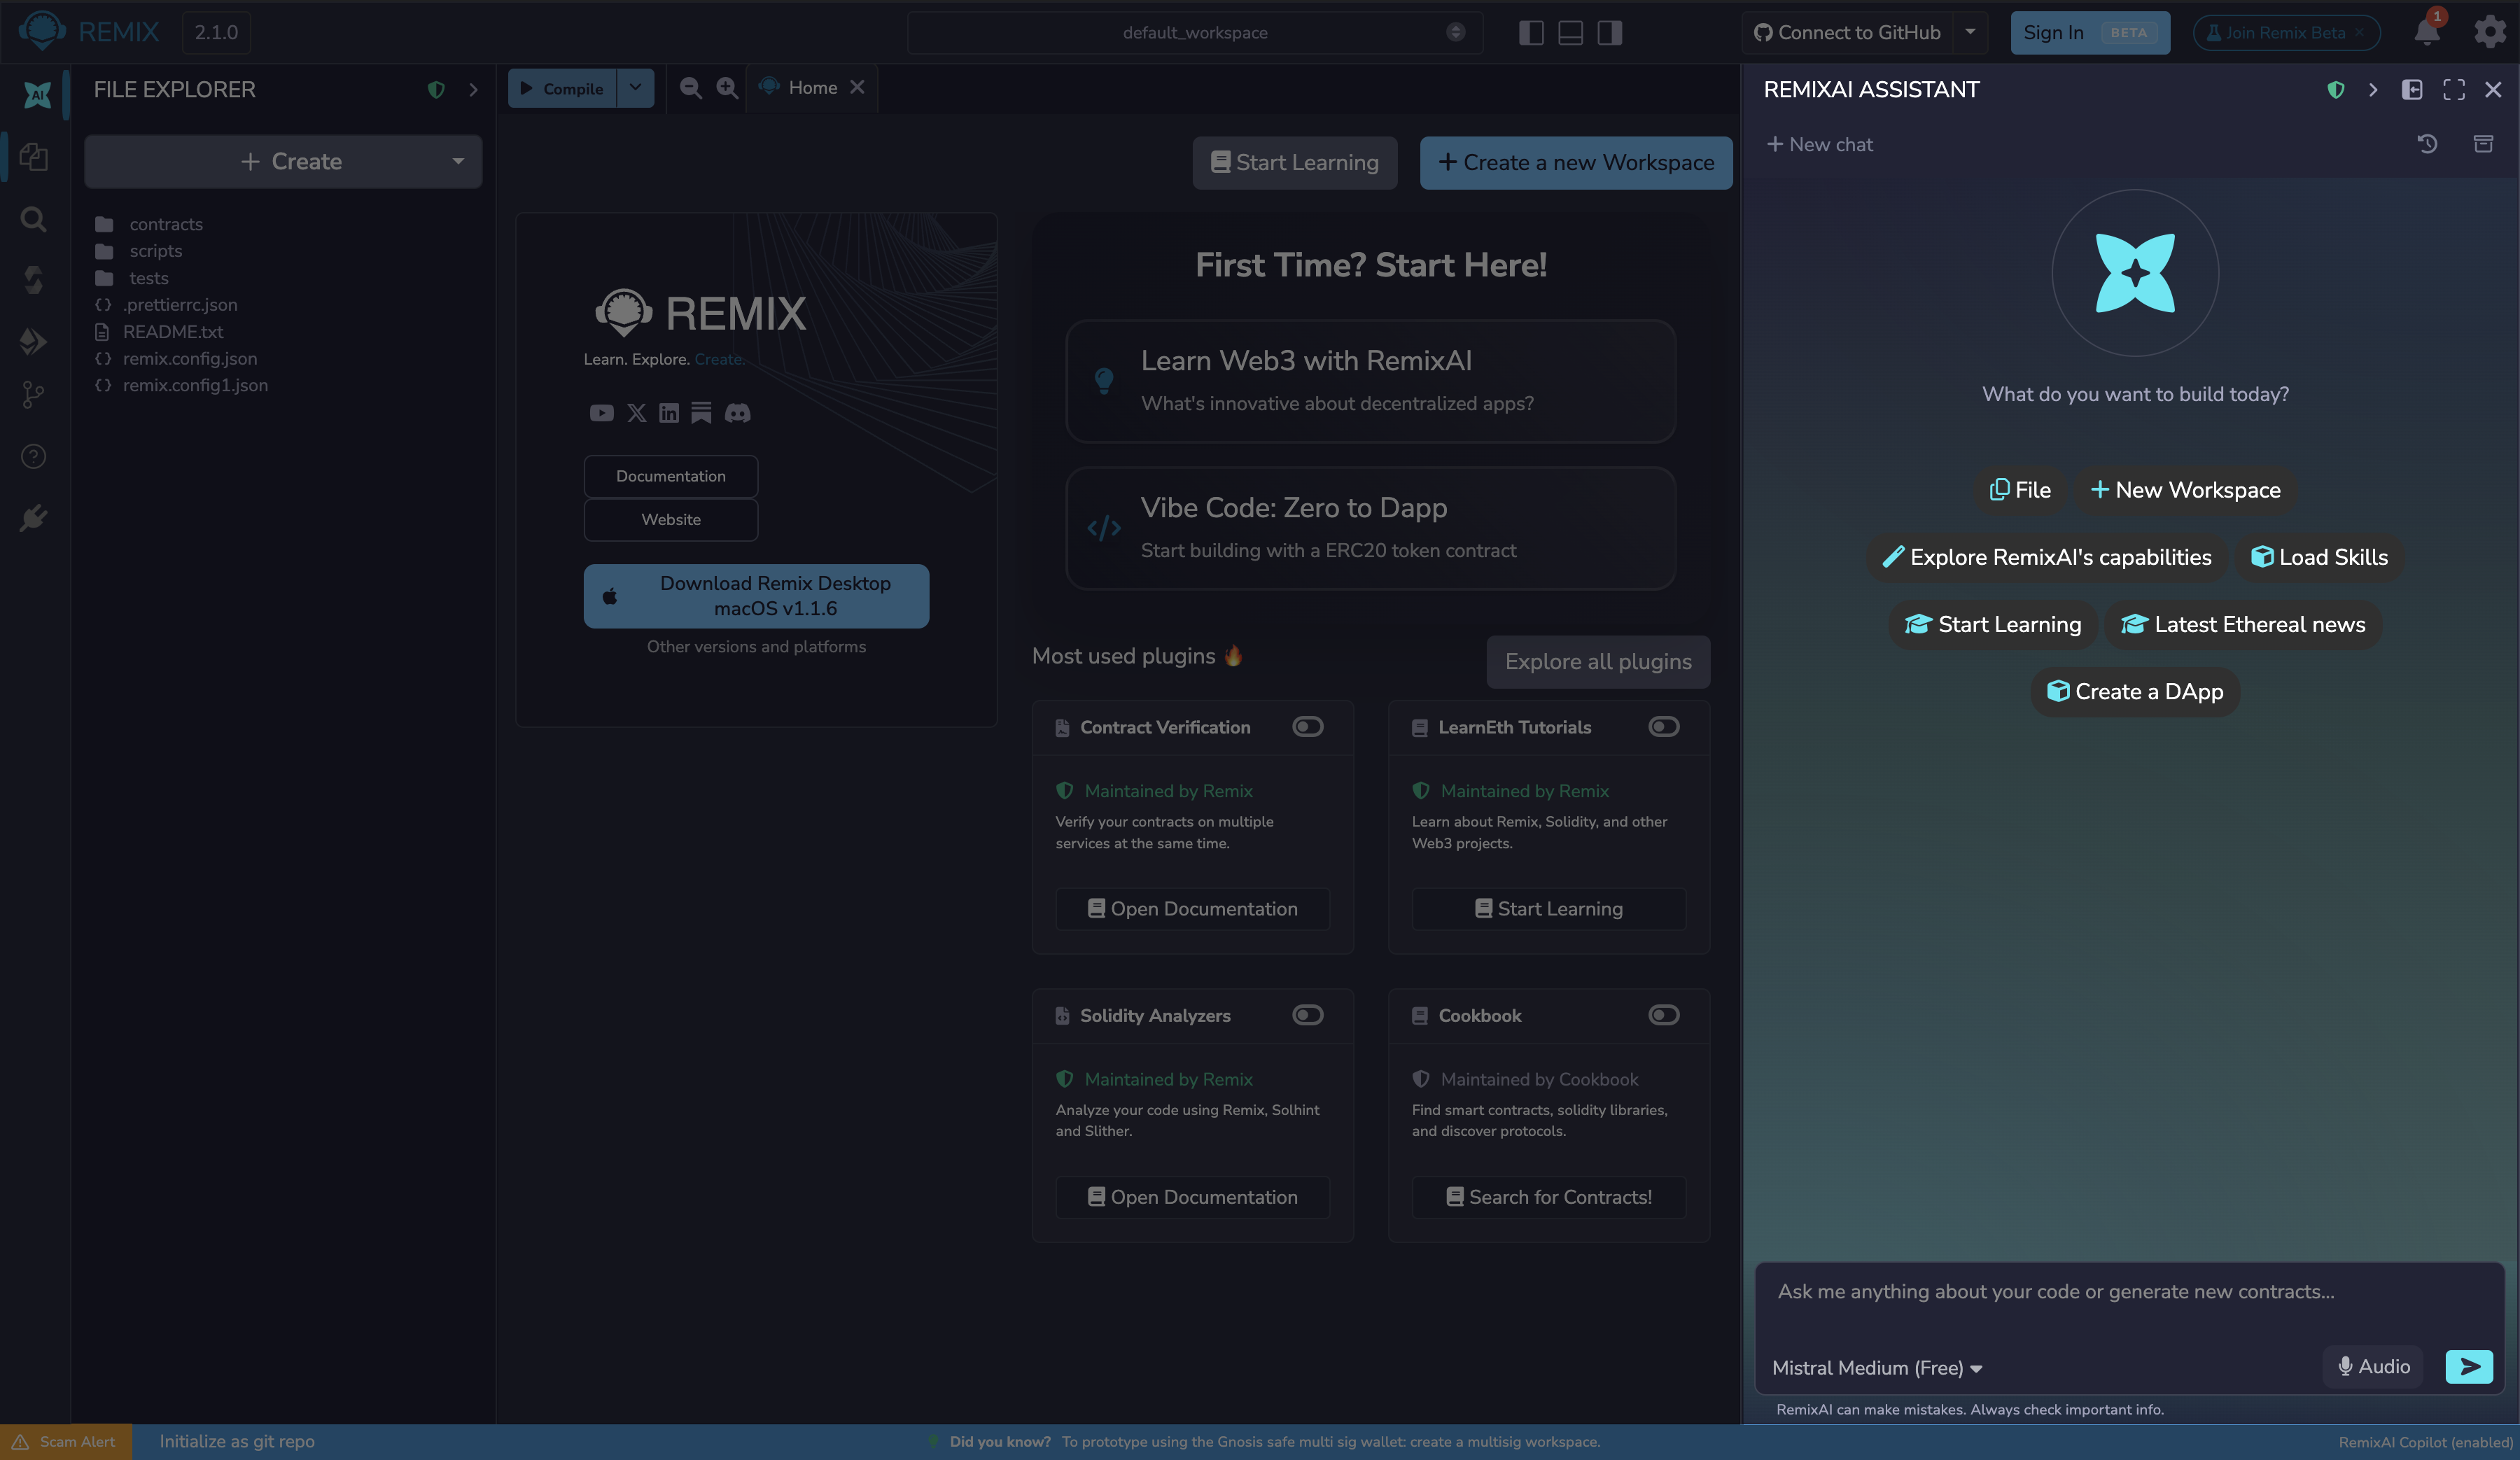Open the file search sidebar icon

pos(34,219)
